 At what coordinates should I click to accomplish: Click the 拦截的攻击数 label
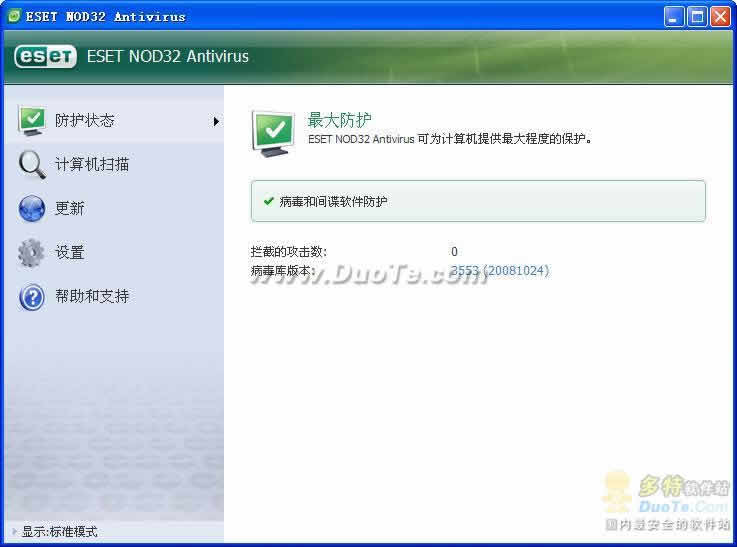tap(289, 252)
